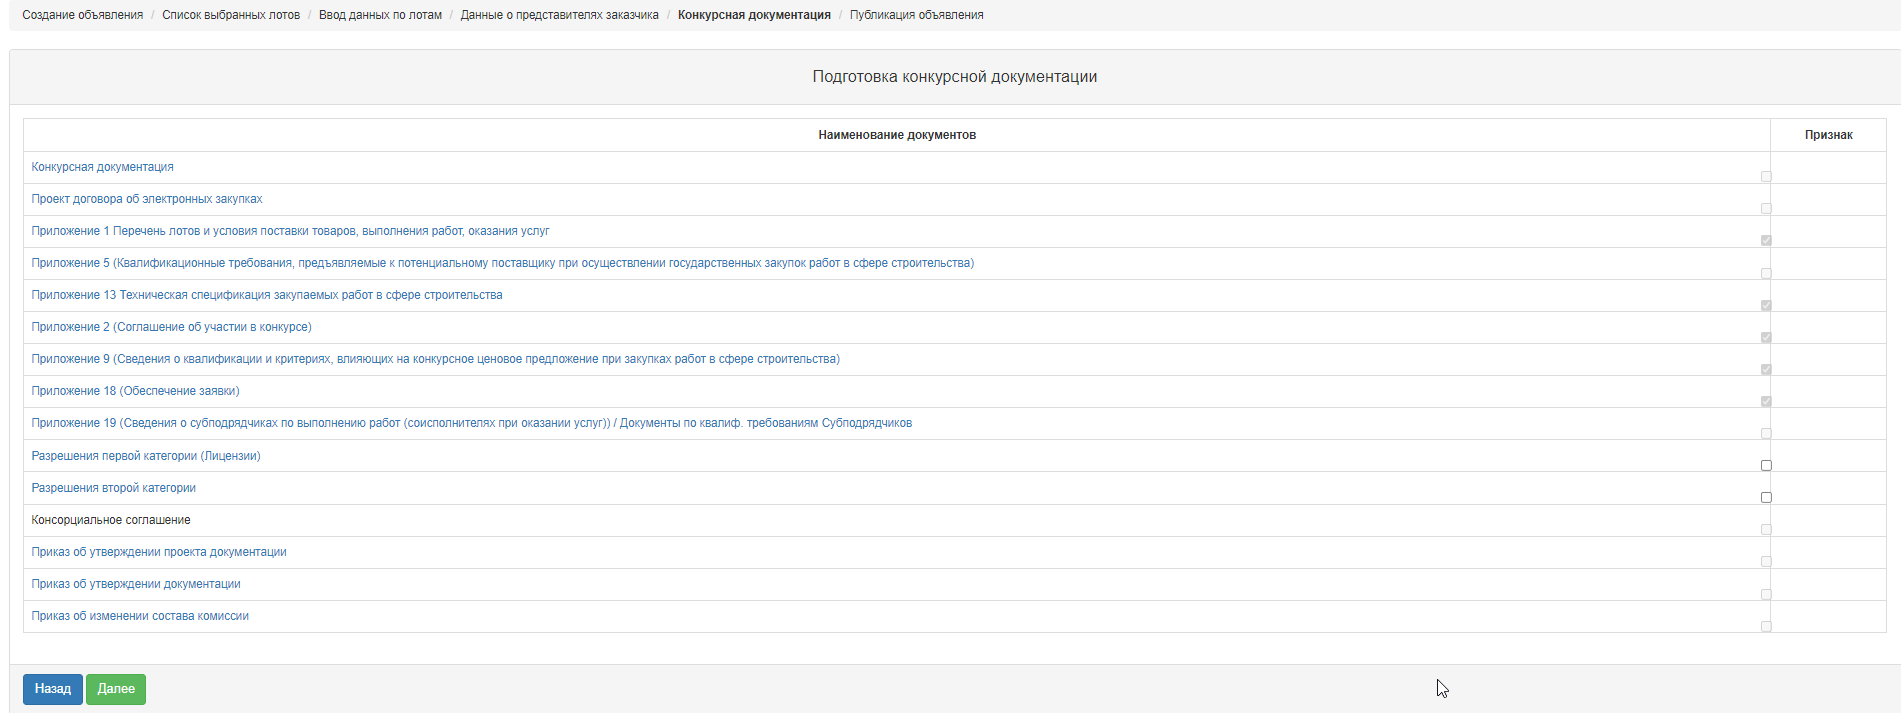The image size is (1901, 713).
Task: Click checkbox in 'Проект договора об электронных закупках' row
Action: click(x=1766, y=208)
